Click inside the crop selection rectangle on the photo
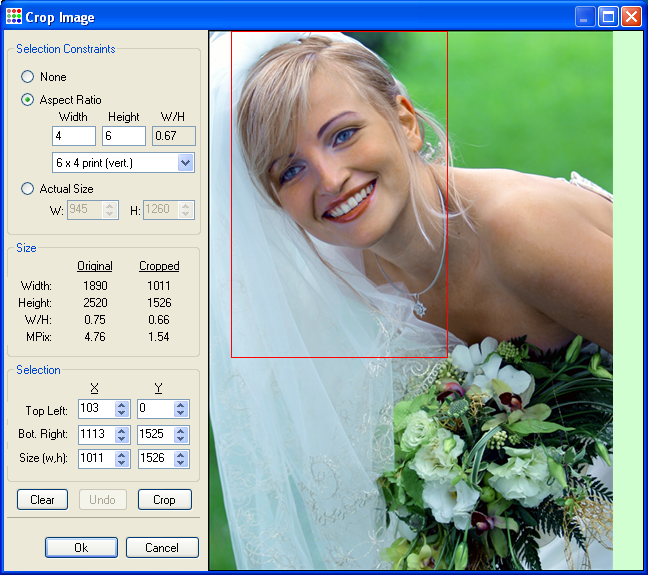The height and width of the screenshot is (575, 648). click(339, 194)
